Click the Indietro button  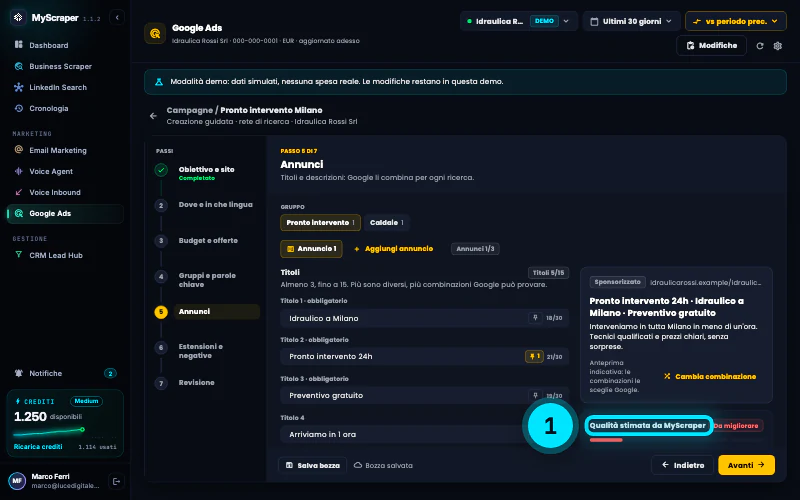click(x=682, y=465)
